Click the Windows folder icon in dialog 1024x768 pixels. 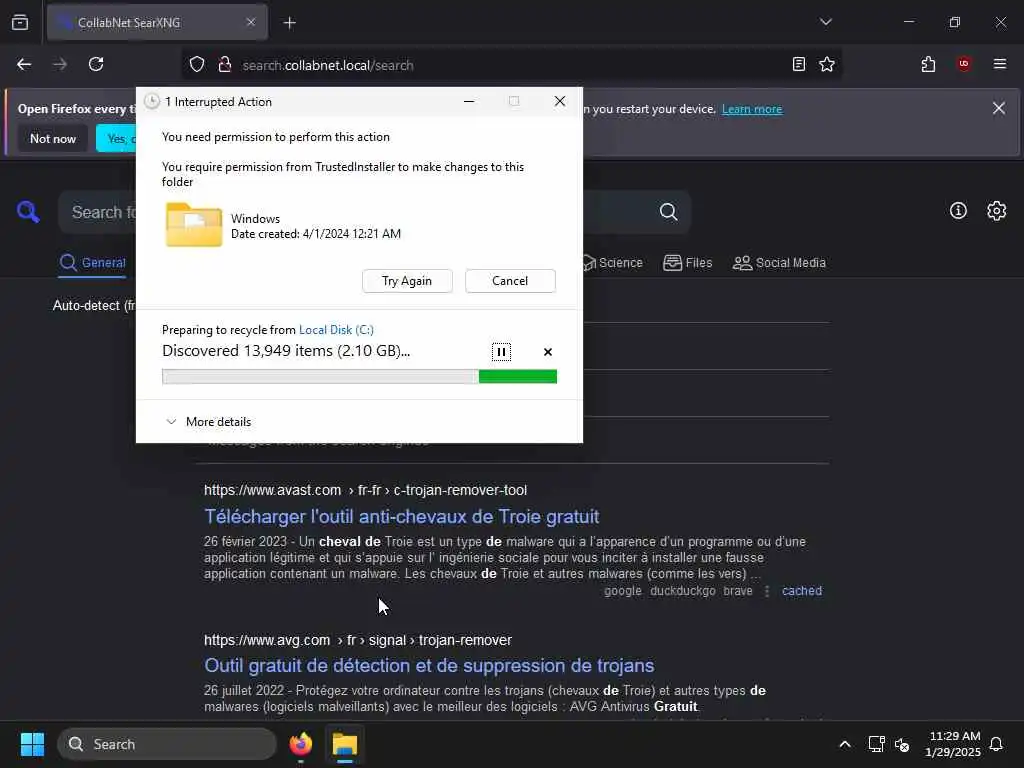point(194,225)
